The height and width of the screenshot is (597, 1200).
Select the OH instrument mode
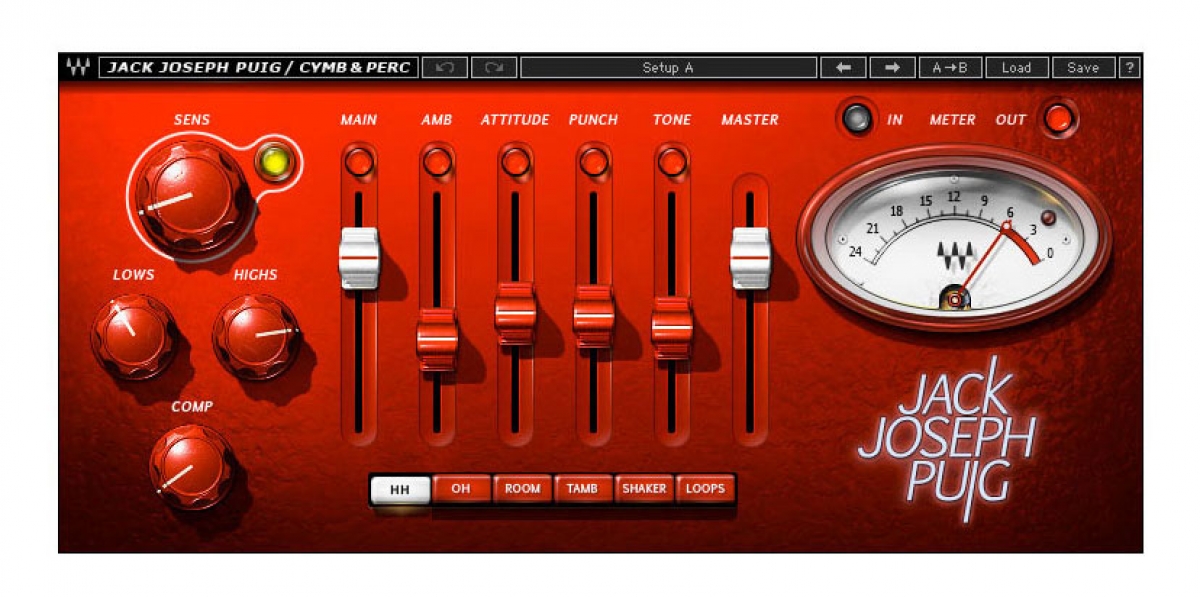(x=461, y=489)
